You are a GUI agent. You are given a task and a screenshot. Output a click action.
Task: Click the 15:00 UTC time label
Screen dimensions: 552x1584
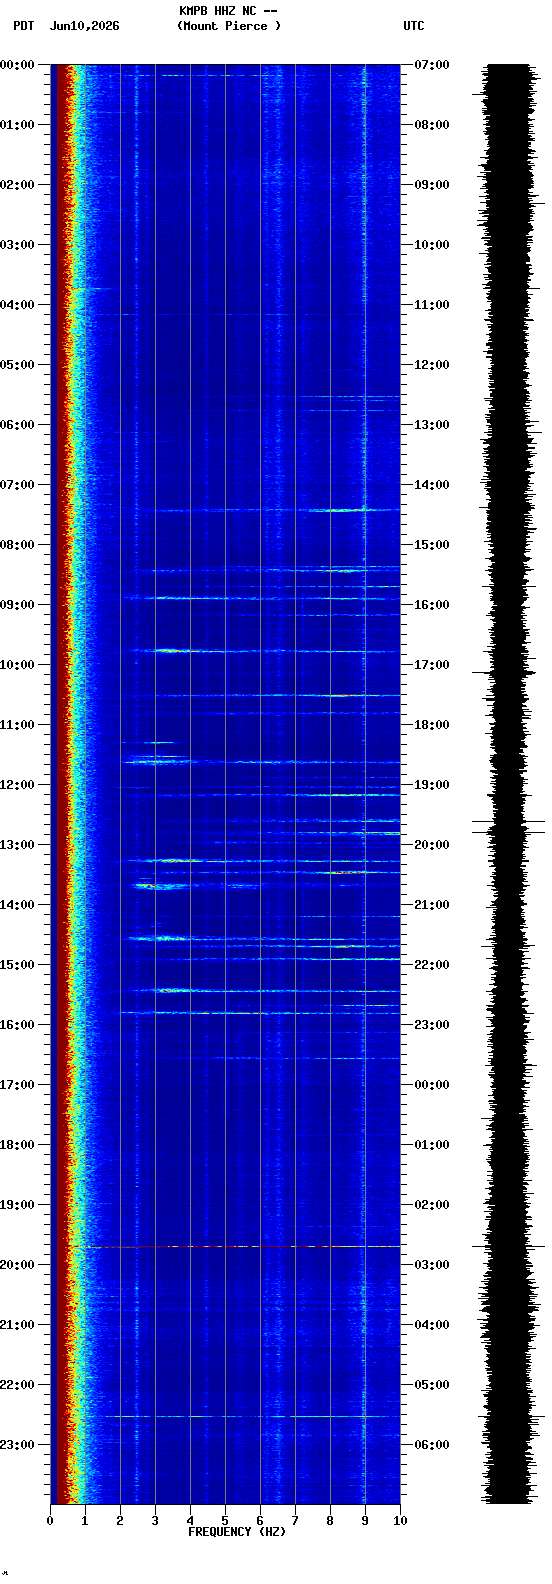pyautogui.click(x=432, y=545)
